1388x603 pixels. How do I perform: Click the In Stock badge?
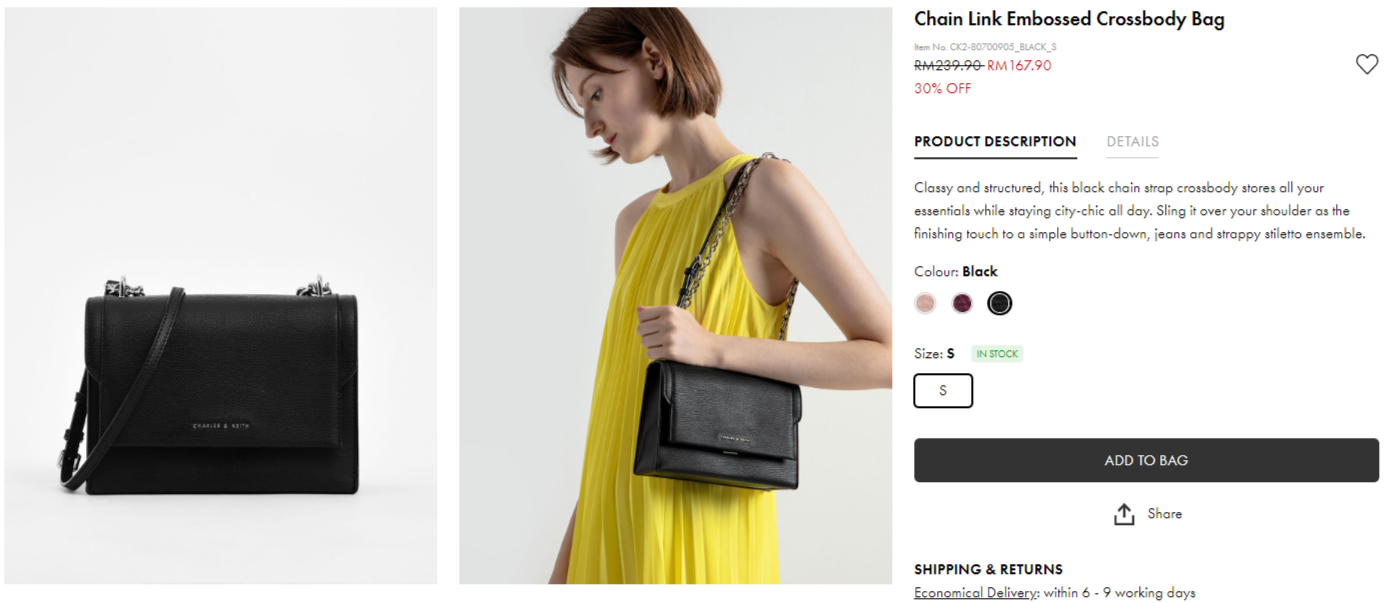[x=997, y=354]
